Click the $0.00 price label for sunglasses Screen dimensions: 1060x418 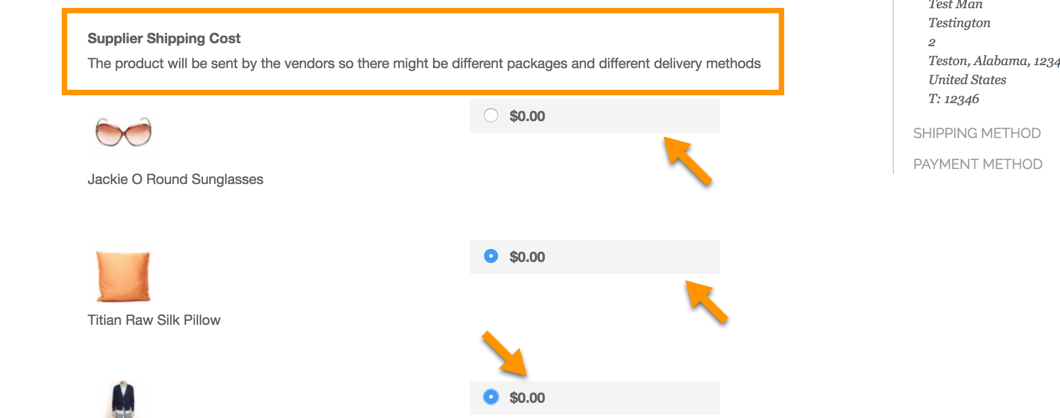pos(527,116)
